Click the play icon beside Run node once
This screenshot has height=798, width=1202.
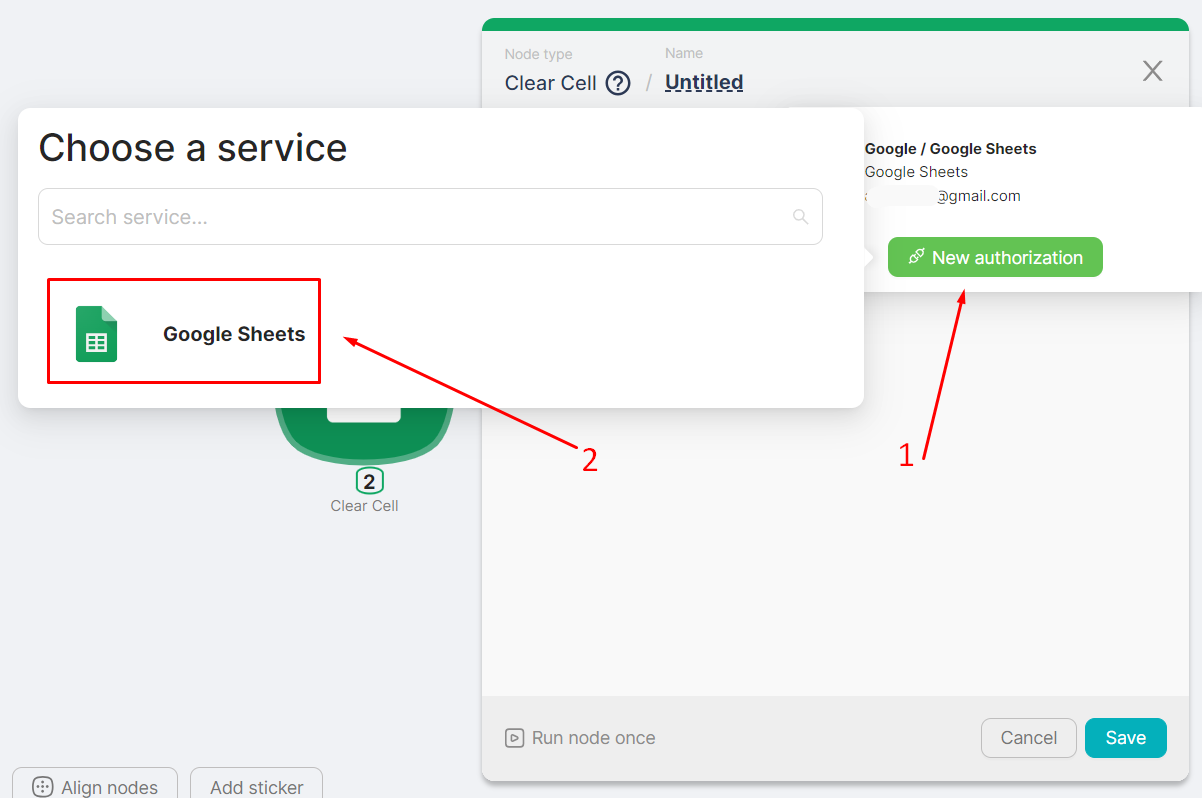[514, 738]
